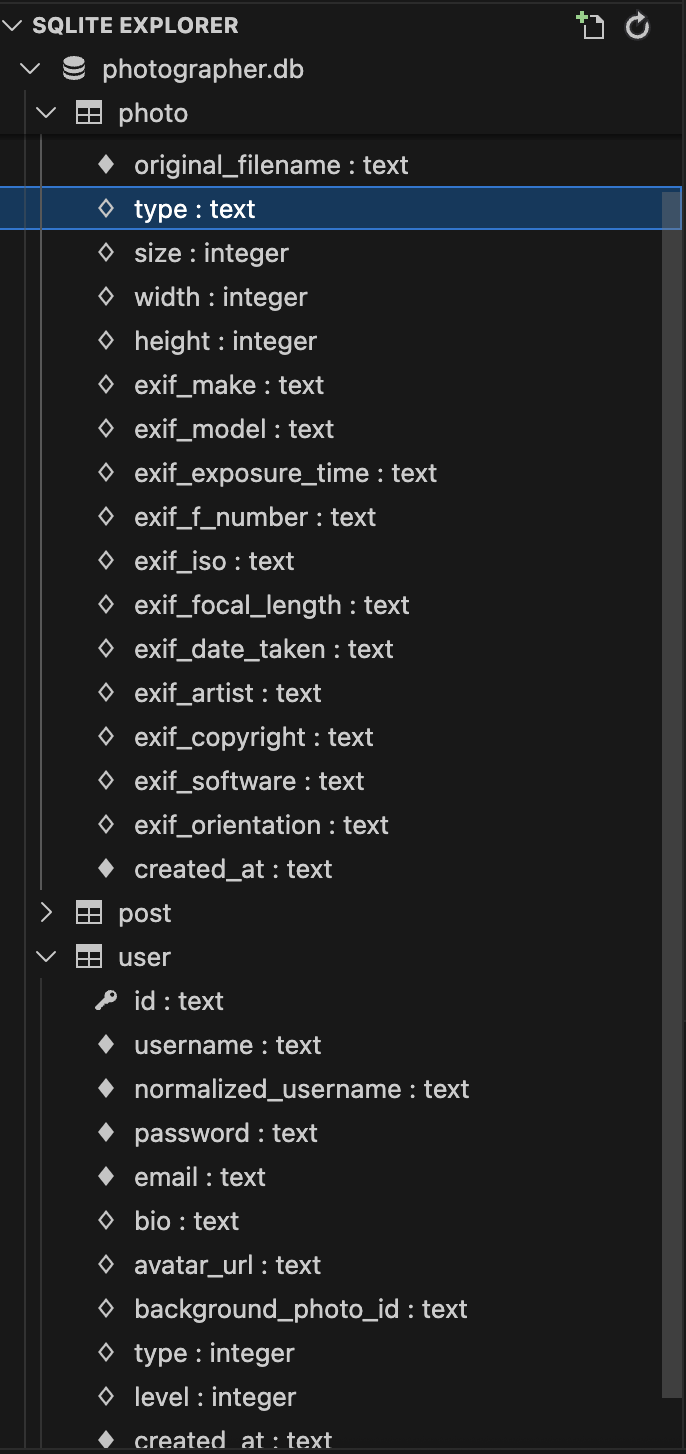Collapse the photographer.db database node
Image resolution: width=686 pixels, height=1454 pixels.
point(31,69)
